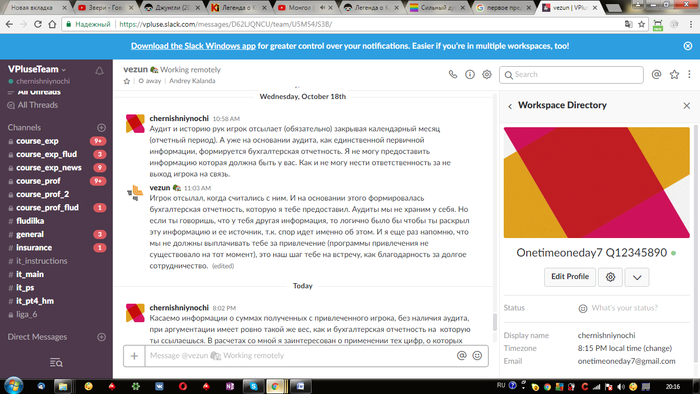700x394 pixels.
Task: Focus the Search field
Action: (x=571, y=75)
